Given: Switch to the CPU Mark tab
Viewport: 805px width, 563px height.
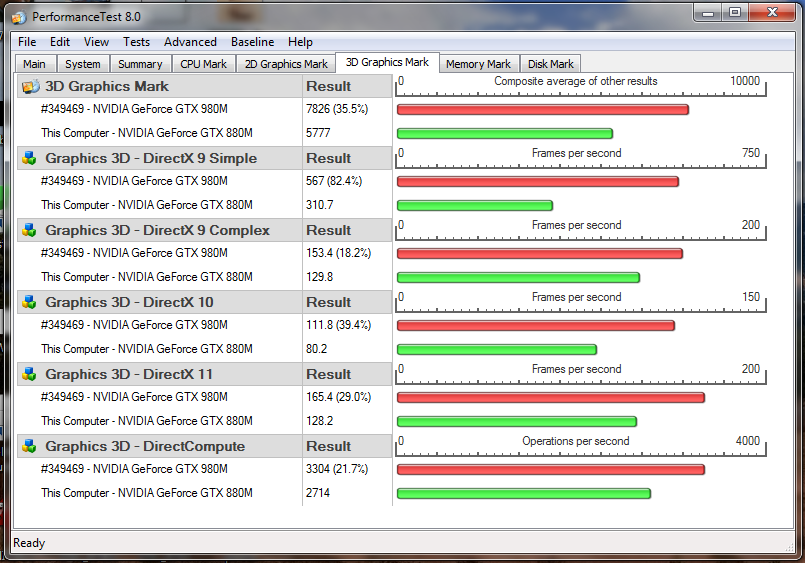Looking at the screenshot, I should [203, 64].
